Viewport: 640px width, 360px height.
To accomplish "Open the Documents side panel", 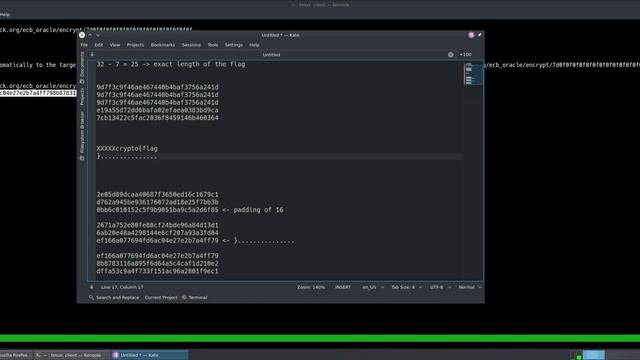I will pos(82,68).
